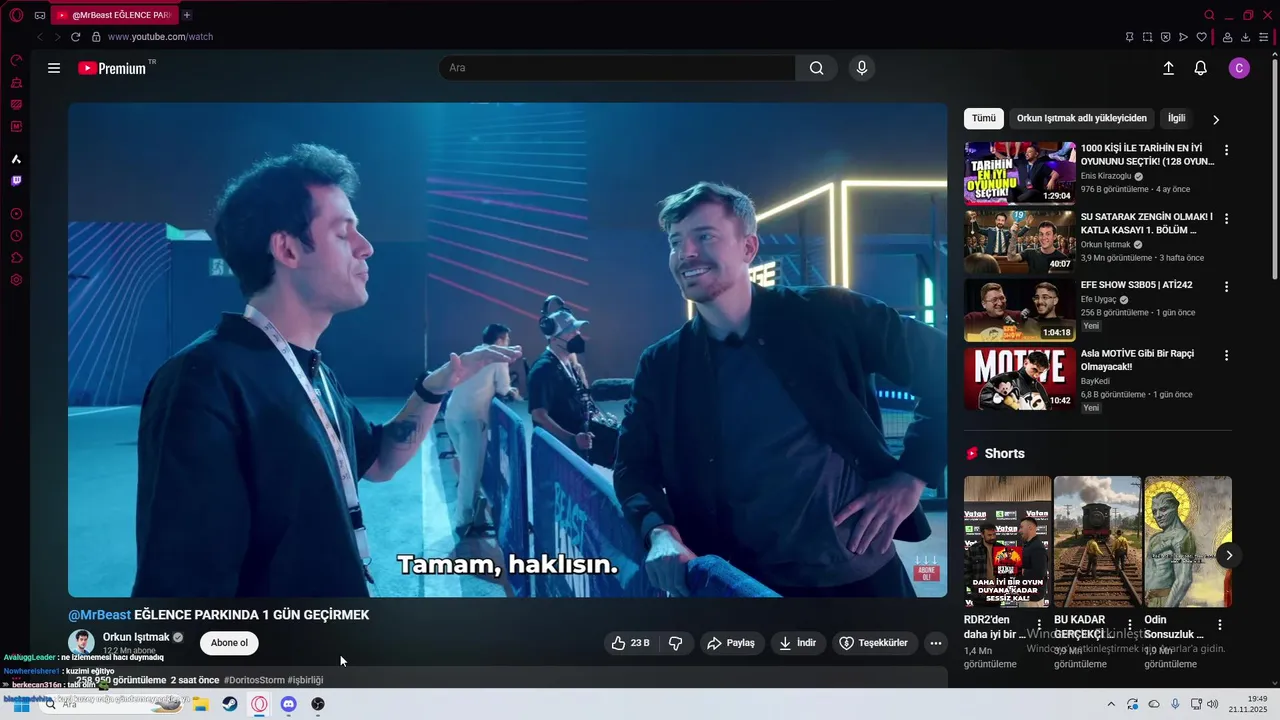1280x720 pixels.
Task: Open Orkun Işıtmak channel name link
Action: pyautogui.click(x=136, y=637)
